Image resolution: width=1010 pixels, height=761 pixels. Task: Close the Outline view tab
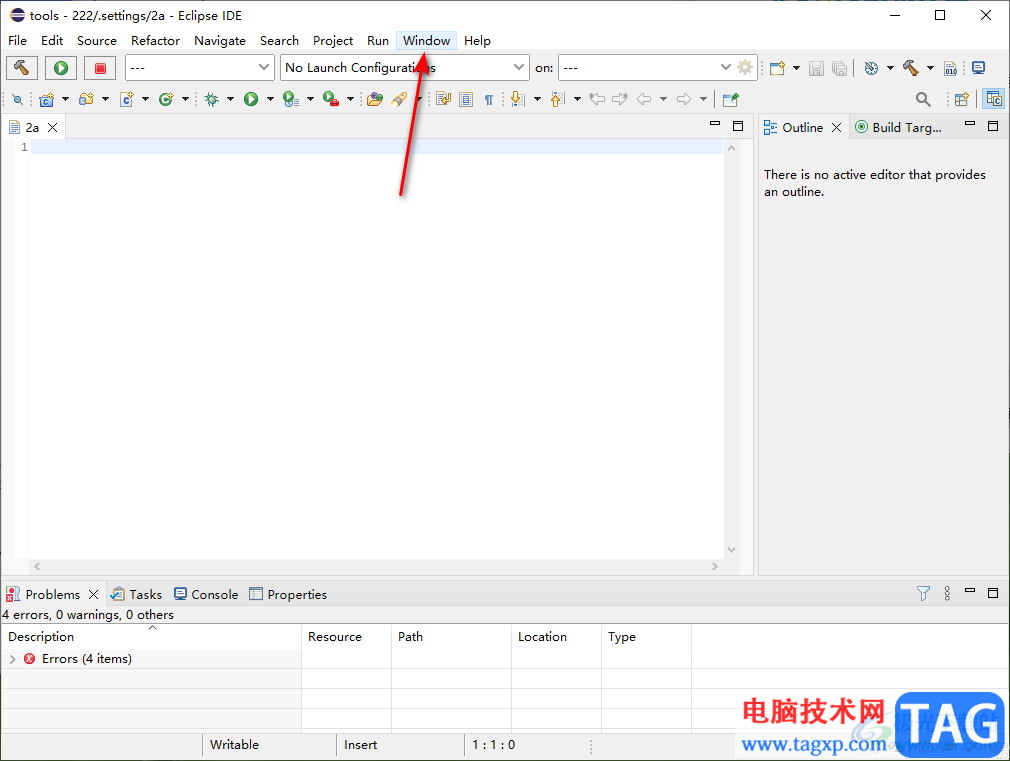836,128
